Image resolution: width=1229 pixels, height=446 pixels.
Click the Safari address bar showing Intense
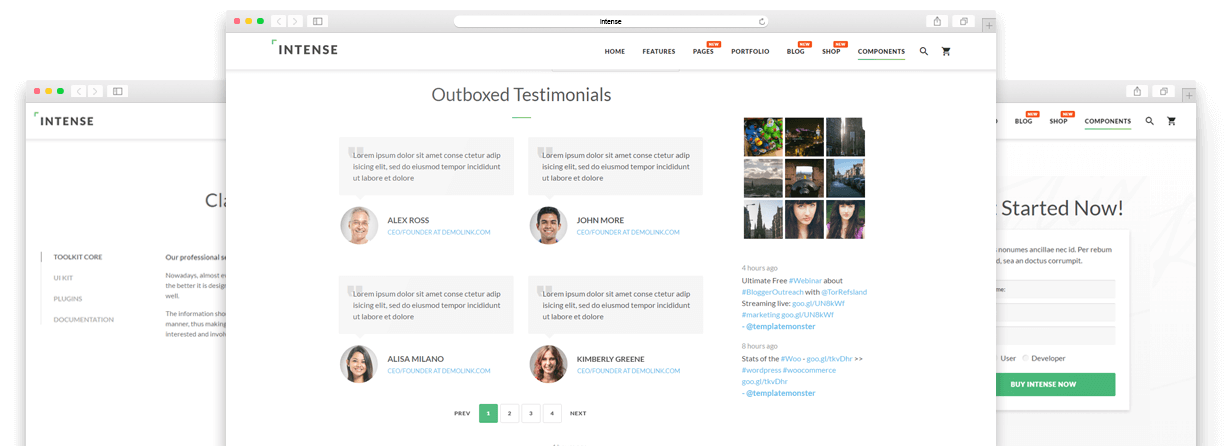(x=610, y=21)
